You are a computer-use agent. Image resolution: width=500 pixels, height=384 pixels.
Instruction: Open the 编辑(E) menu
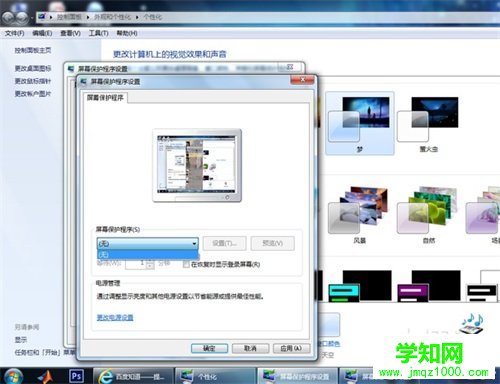[42, 33]
